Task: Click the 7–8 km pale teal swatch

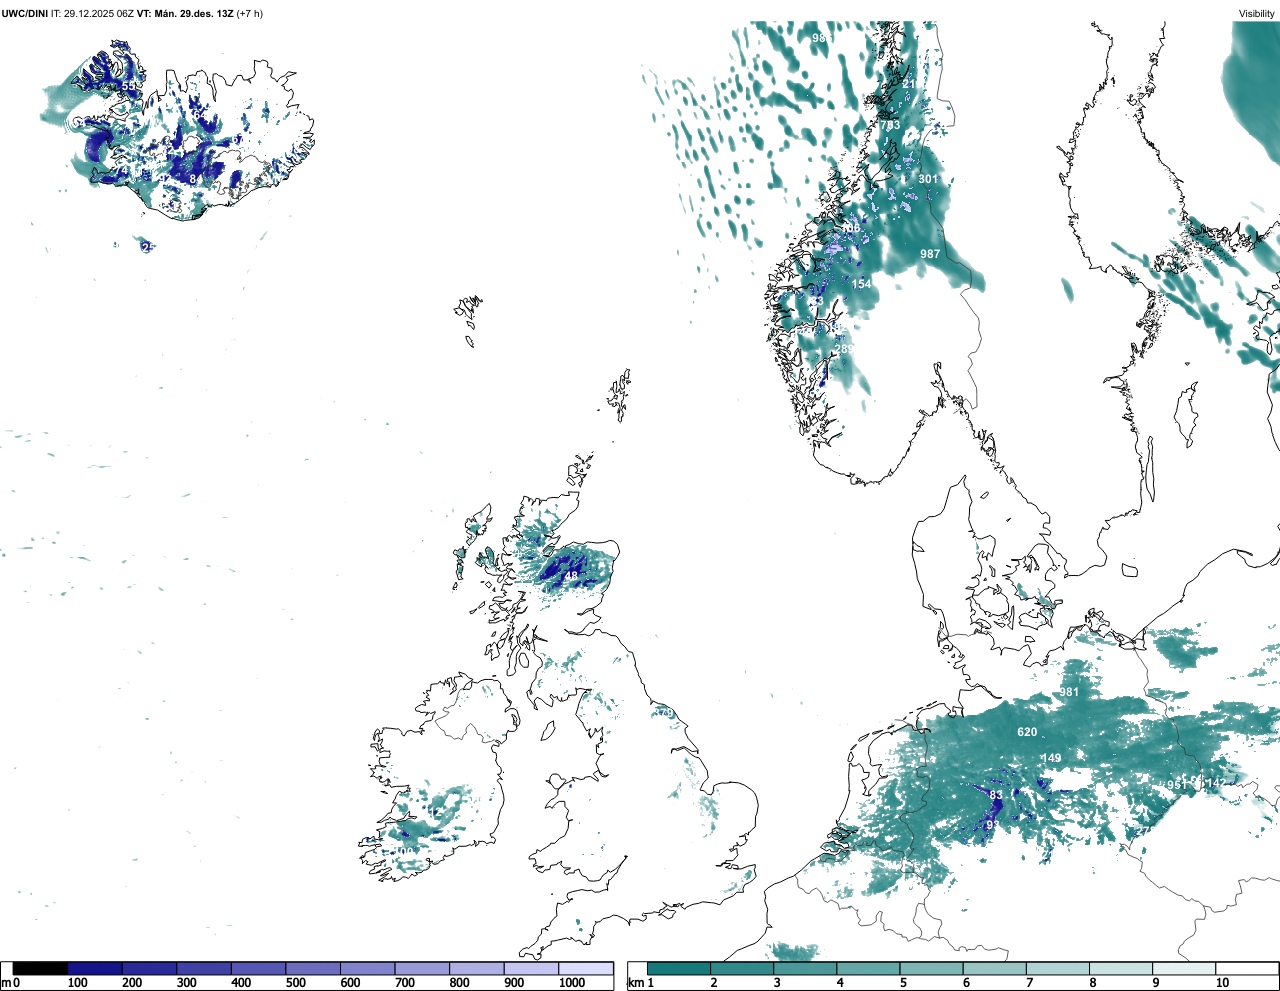Action: pos(1057,968)
